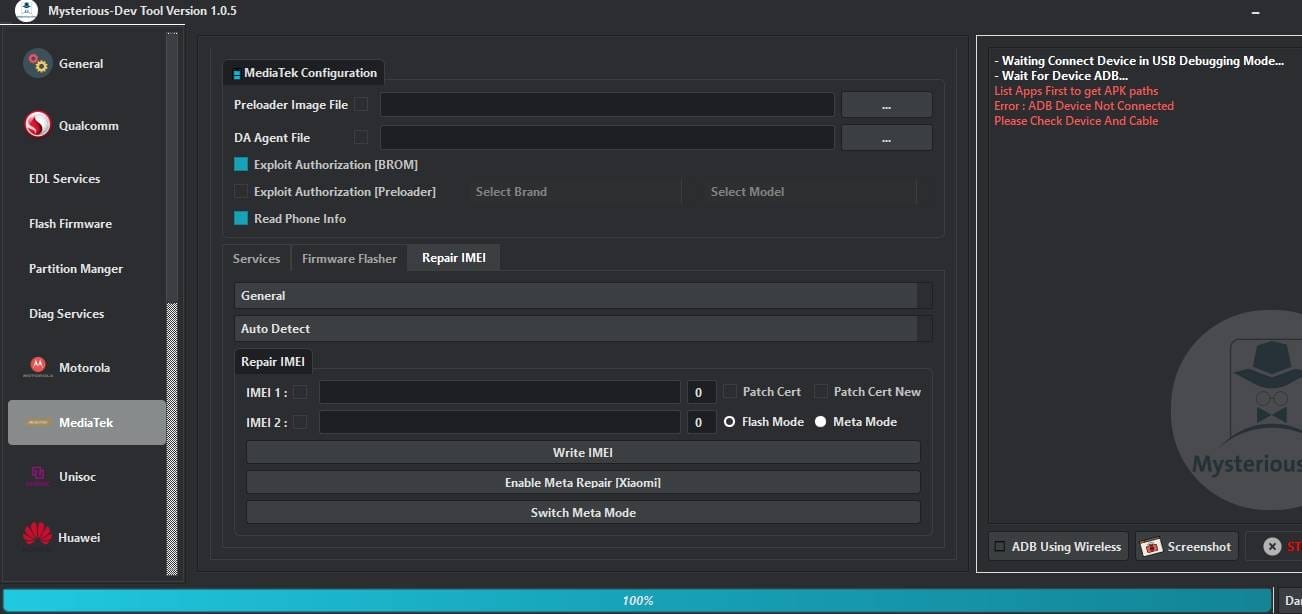
Task: Open the Services tab
Action: [x=257, y=257]
